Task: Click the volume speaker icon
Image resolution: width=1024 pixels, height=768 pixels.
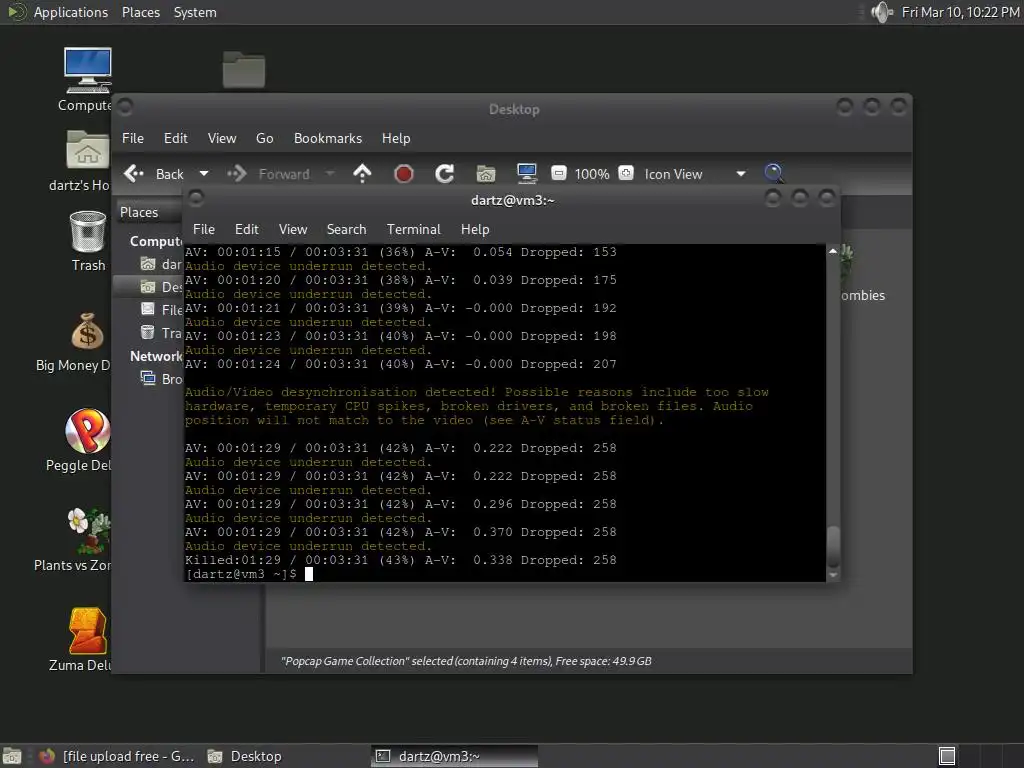Action: 882,12
